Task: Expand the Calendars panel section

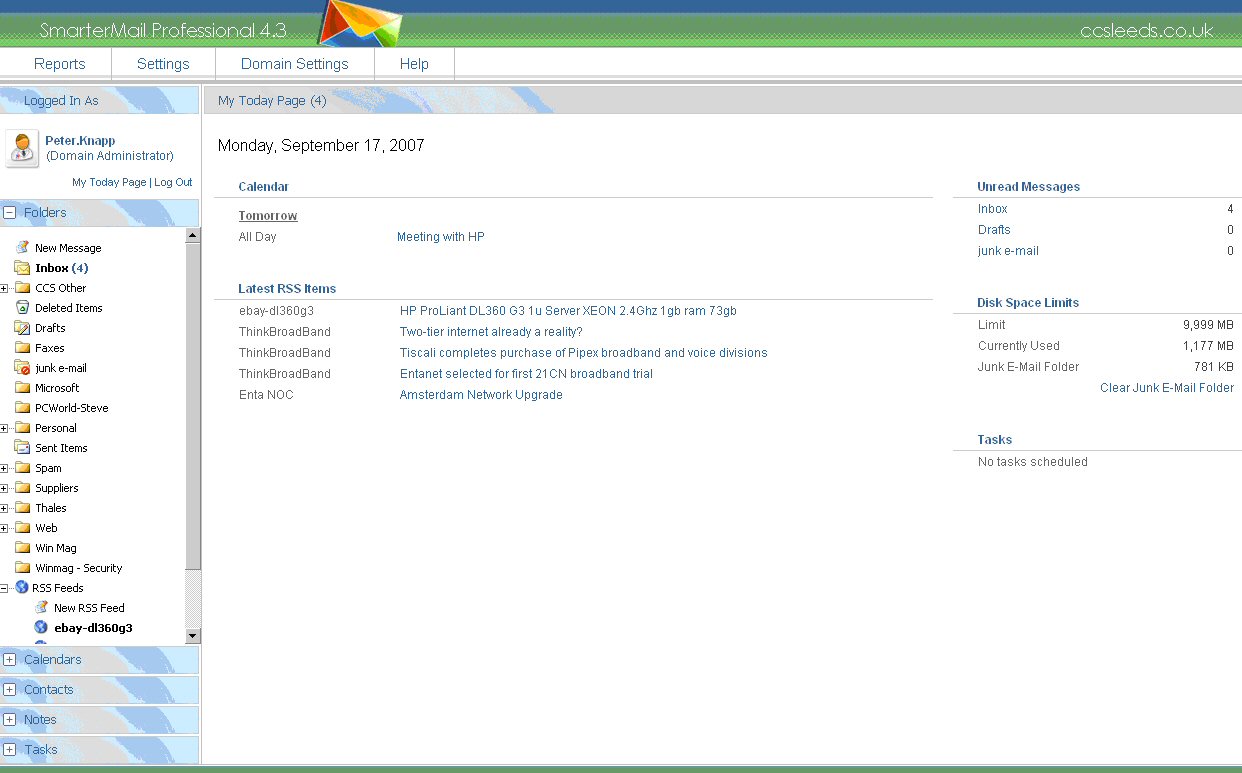Action: coord(10,659)
